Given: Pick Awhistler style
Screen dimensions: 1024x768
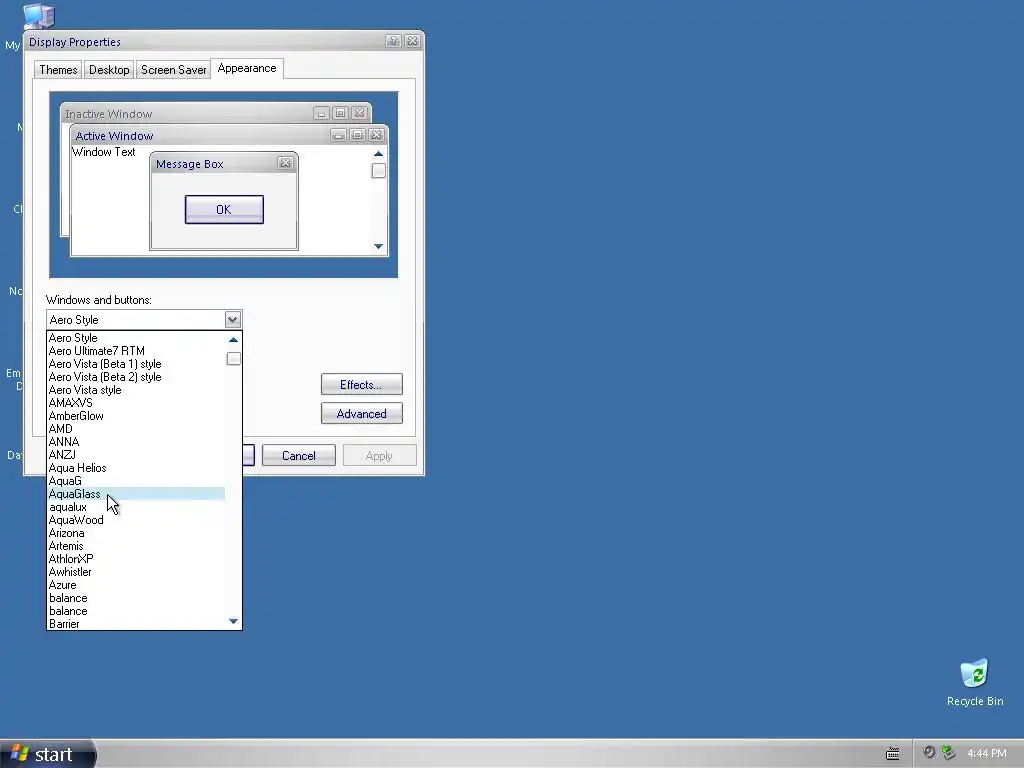Looking at the screenshot, I should (136, 572).
